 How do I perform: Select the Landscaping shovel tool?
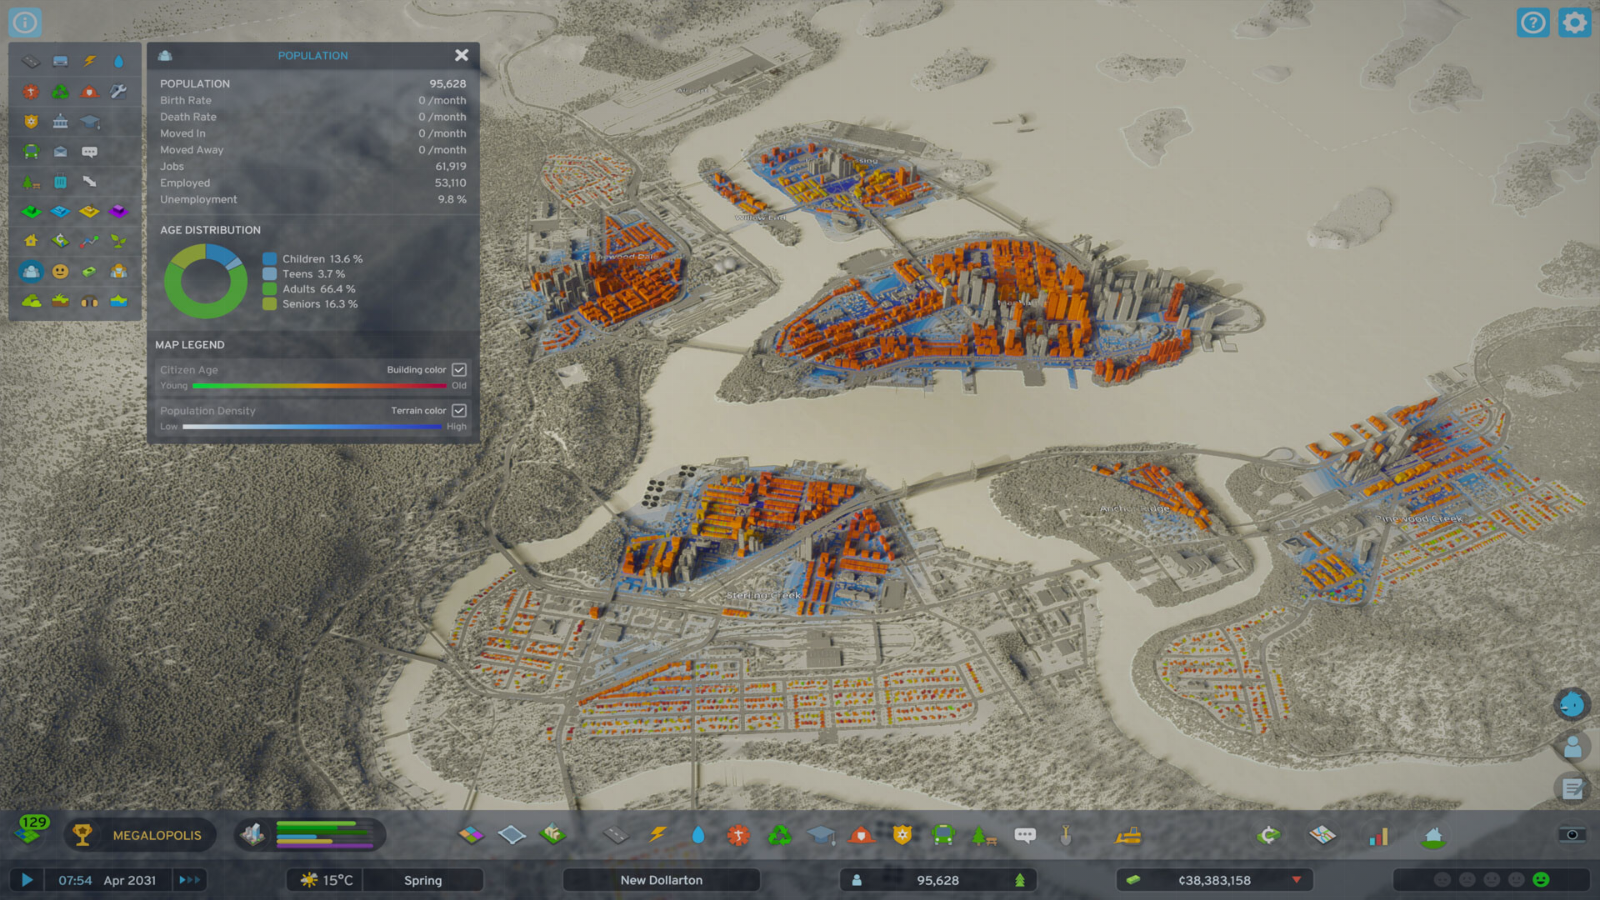[1066, 835]
